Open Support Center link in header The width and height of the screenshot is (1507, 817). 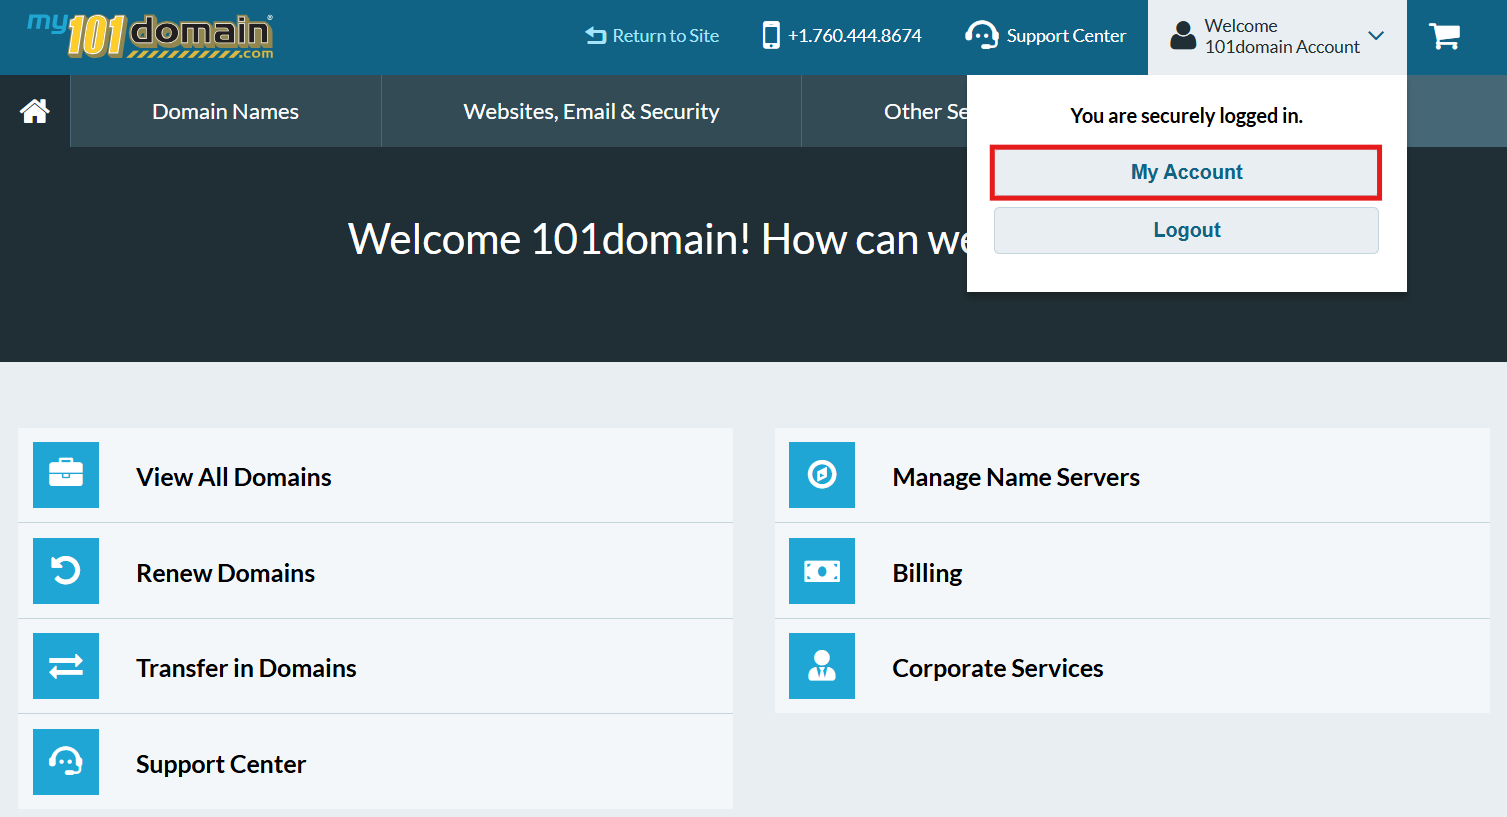tap(1046, 36)
